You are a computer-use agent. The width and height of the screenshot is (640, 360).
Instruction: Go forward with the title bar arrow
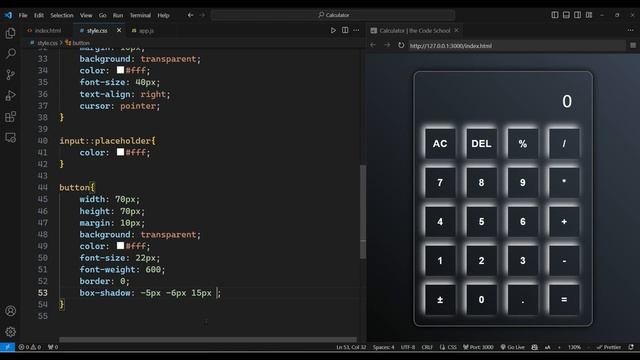point(202,15)
